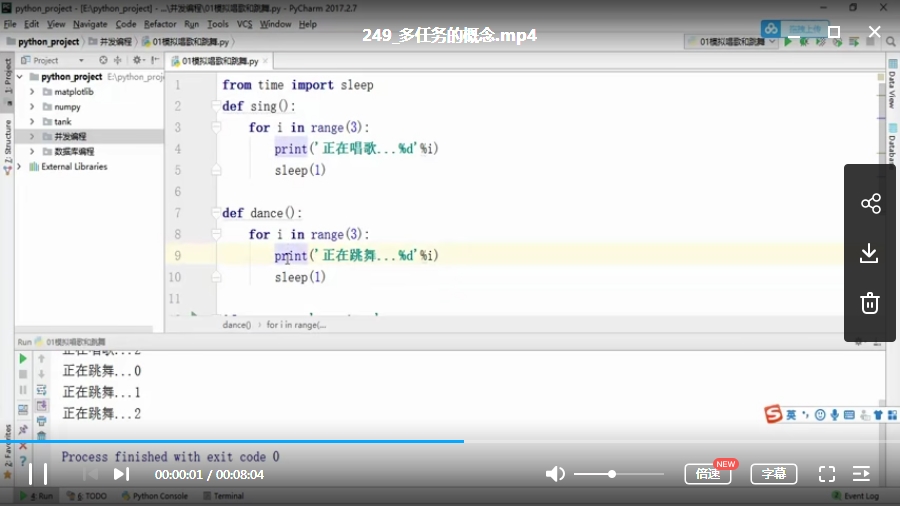Screen dimensions: 900x506
Task: Expand the tank folder
Action: (32, 122)
